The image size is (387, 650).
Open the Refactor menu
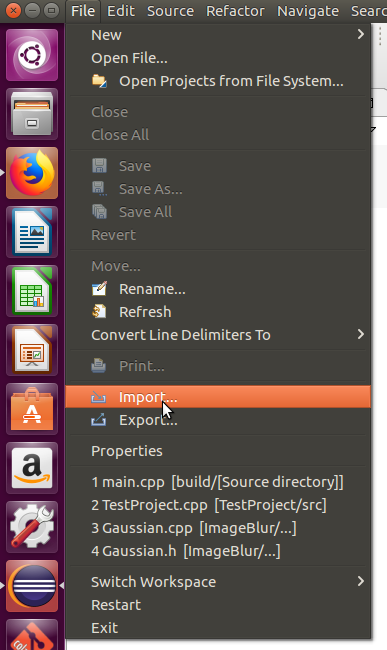tap(235, 11)
